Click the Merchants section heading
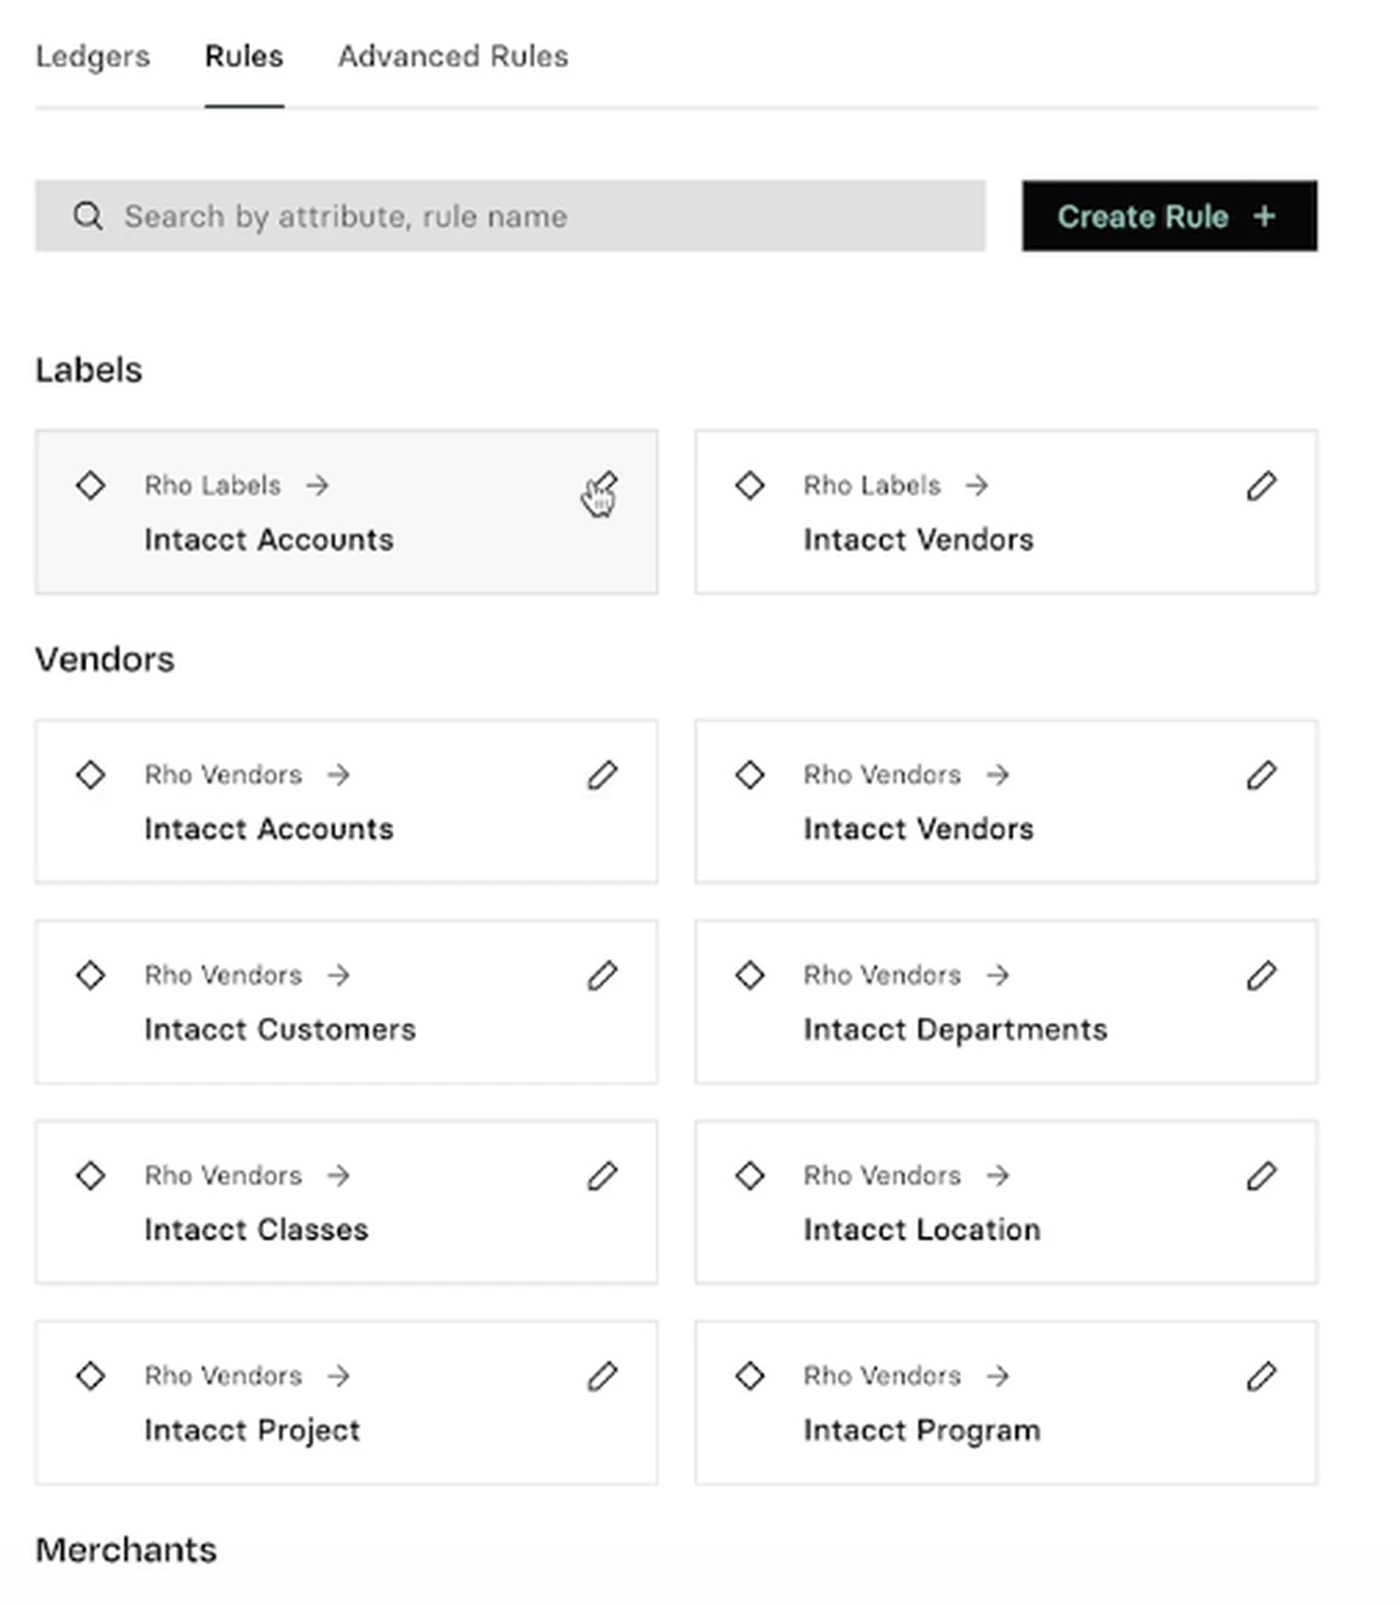 point(126,1550)
